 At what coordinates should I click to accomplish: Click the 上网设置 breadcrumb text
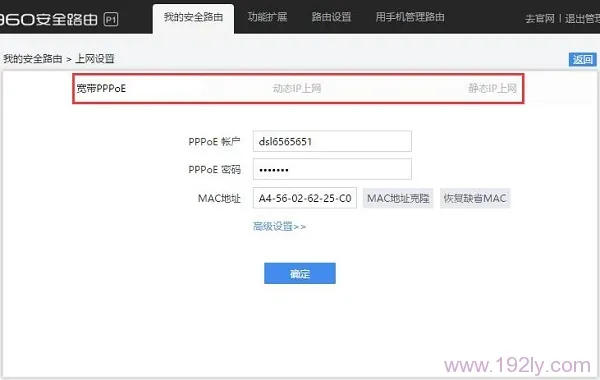pos(95,59)
